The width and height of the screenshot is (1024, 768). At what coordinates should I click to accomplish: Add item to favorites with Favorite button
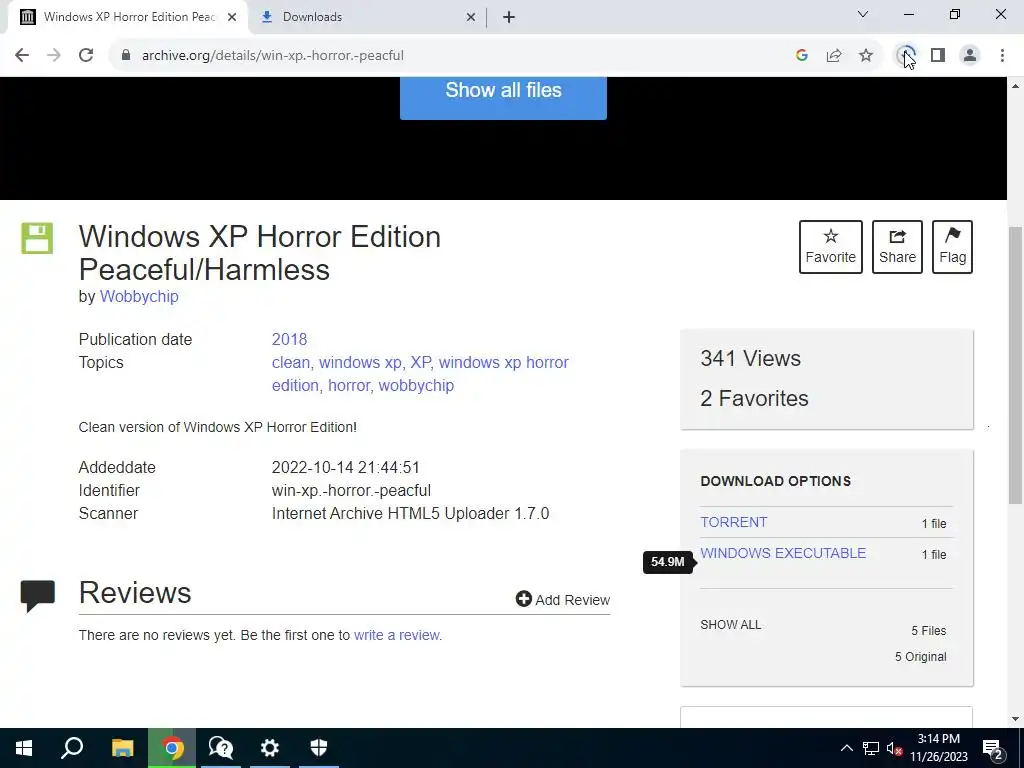click(x=831, y=247)
